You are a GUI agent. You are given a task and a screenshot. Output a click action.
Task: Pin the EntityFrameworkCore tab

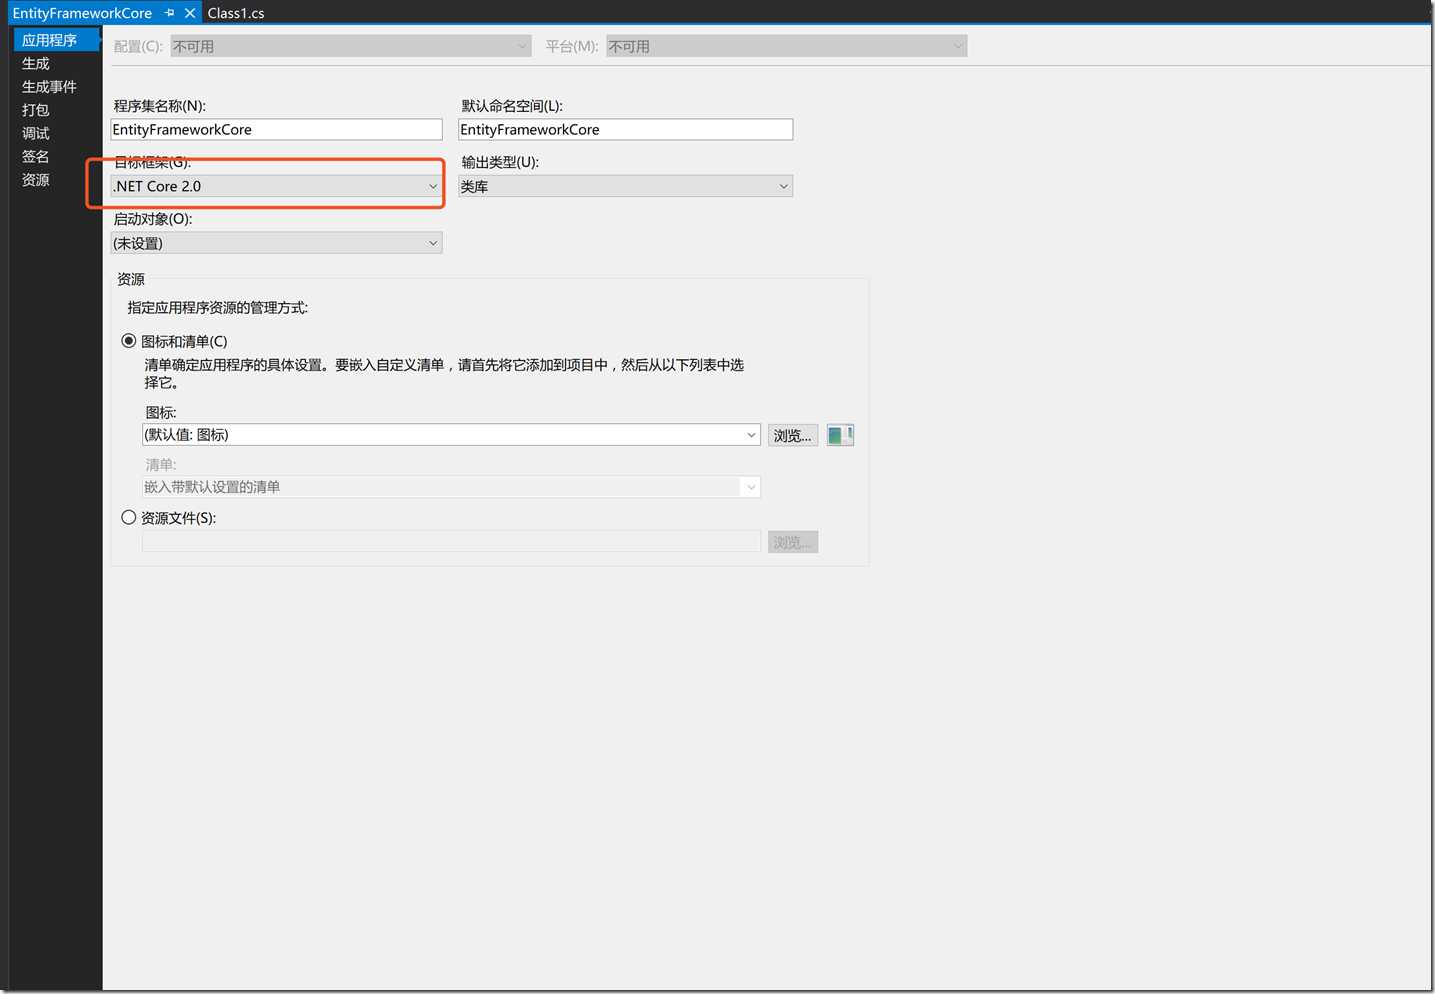170,13
